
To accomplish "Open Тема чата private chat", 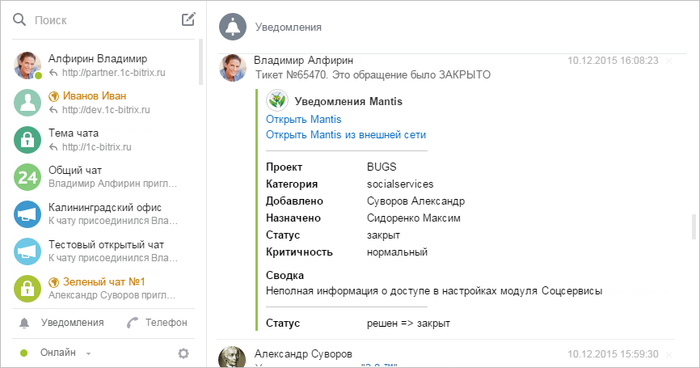I will tap(104, 140).
